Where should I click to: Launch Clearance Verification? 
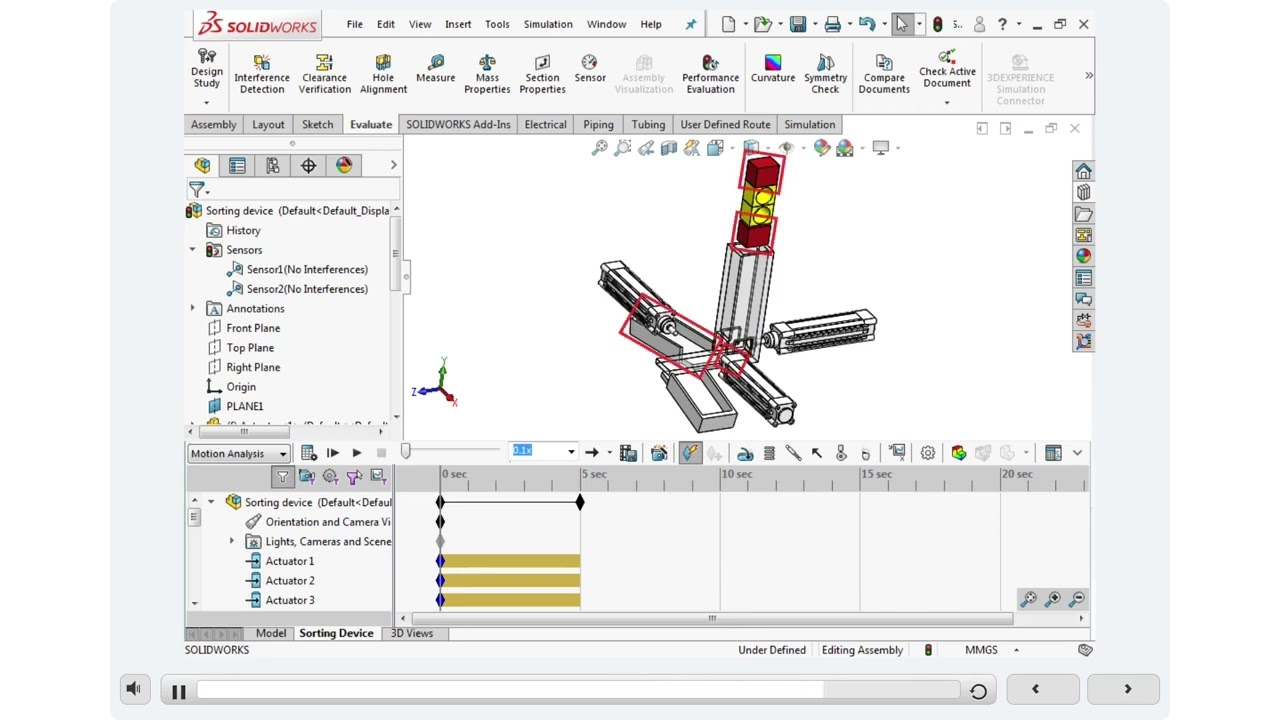point(324,75)
